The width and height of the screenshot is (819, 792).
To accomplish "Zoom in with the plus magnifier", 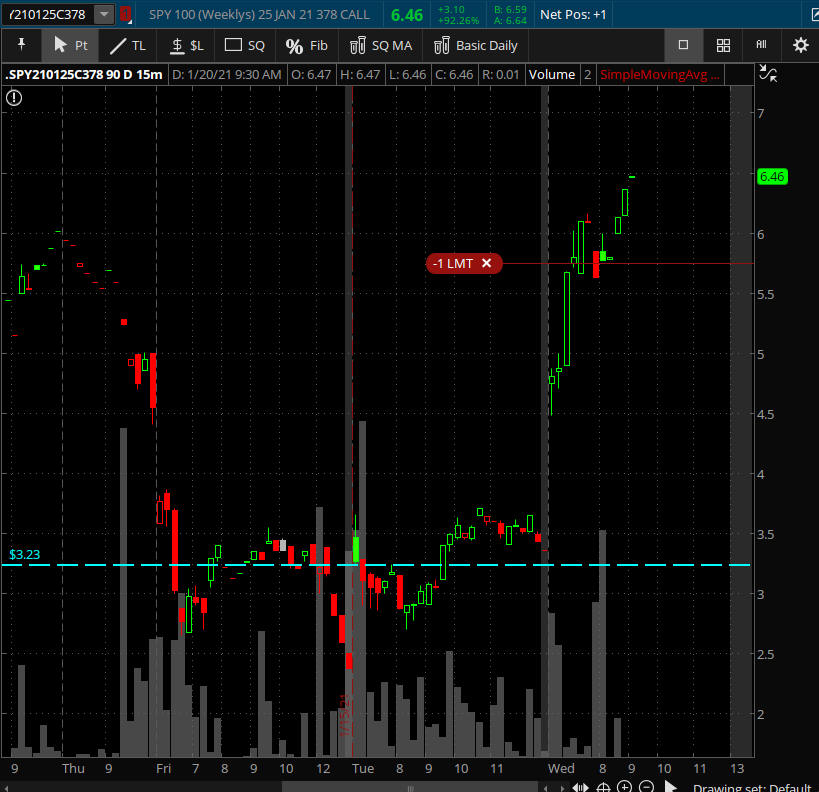I will [624, 786].
